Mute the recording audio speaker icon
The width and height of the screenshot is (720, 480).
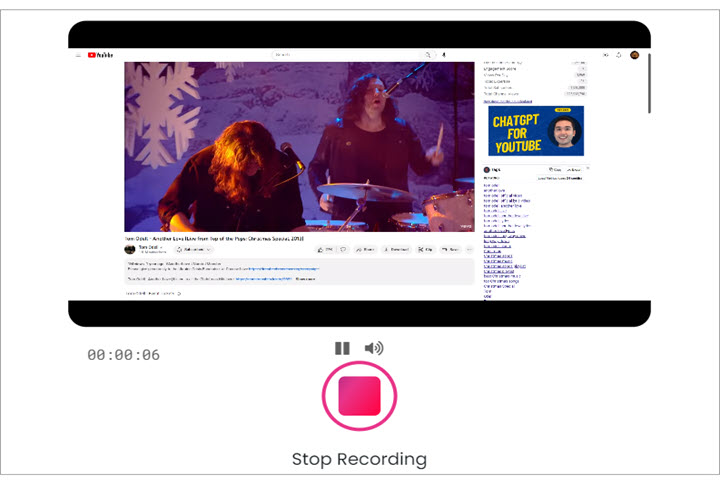click(374, 348)
